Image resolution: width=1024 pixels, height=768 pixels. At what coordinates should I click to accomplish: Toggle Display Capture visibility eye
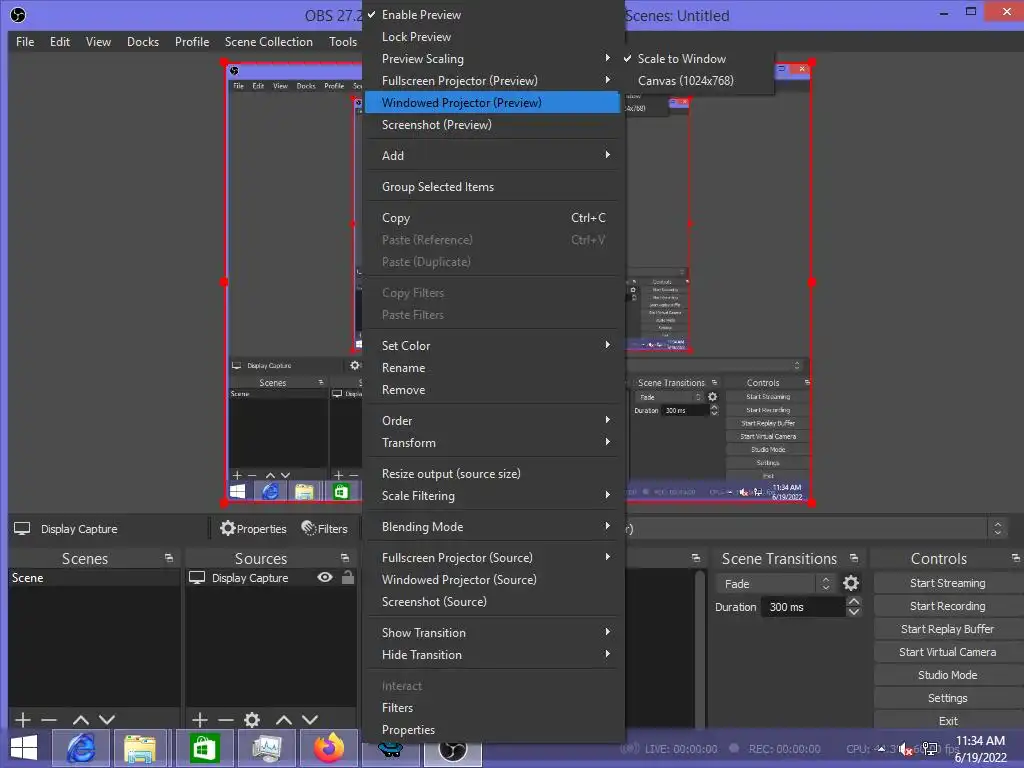coord(325,577)
